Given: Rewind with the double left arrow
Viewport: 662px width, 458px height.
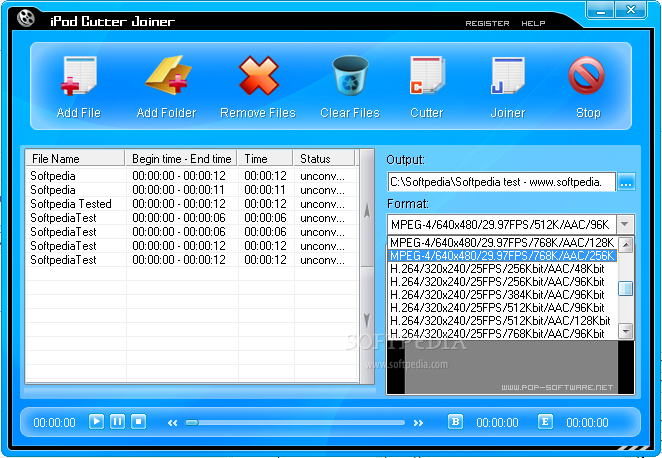Looking at the screenshot, I should (x=172, y=423).
